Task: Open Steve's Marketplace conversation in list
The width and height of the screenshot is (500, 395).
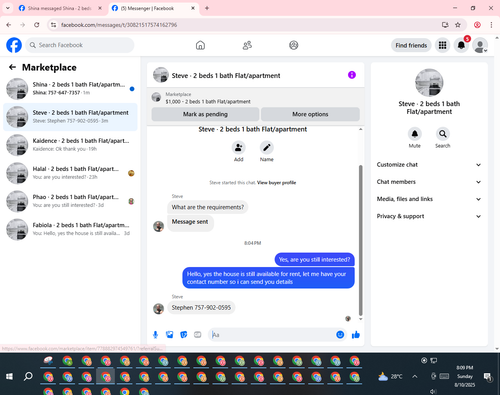Action: pyautogui.click(x=70, y=117)
